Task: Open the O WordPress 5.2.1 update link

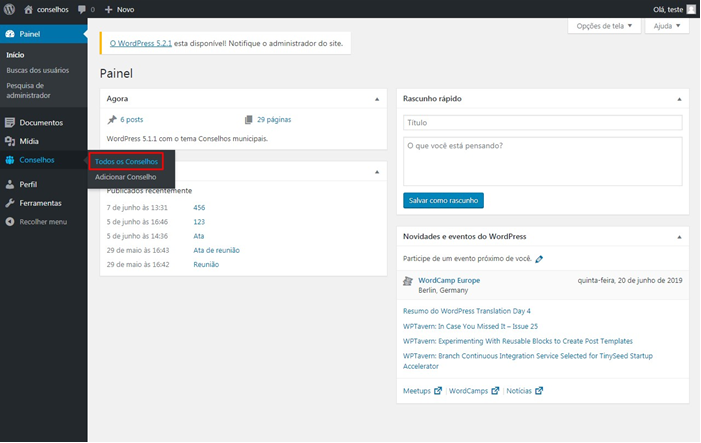Action: click(141, 43)
